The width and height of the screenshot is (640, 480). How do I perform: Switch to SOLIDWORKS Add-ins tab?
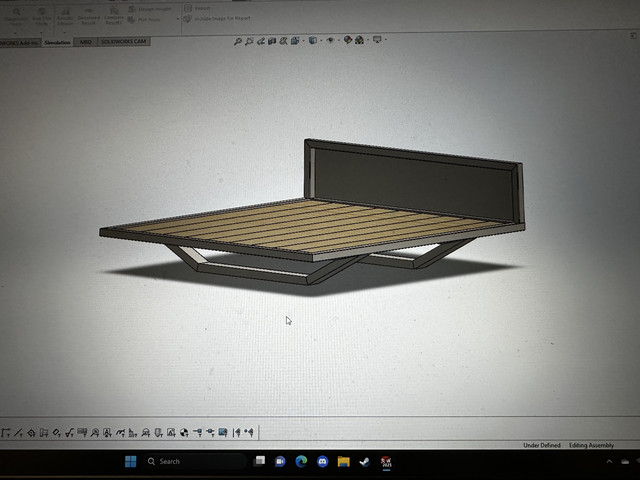point(20,42)
